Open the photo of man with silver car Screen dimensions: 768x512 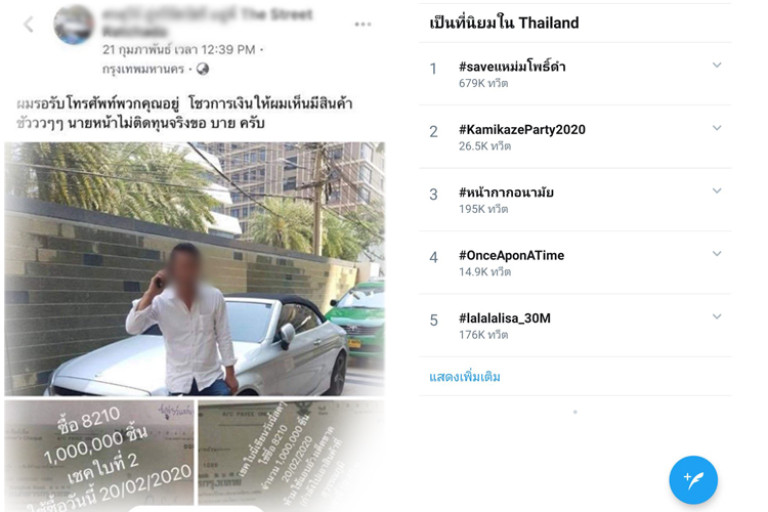point(194,268)
